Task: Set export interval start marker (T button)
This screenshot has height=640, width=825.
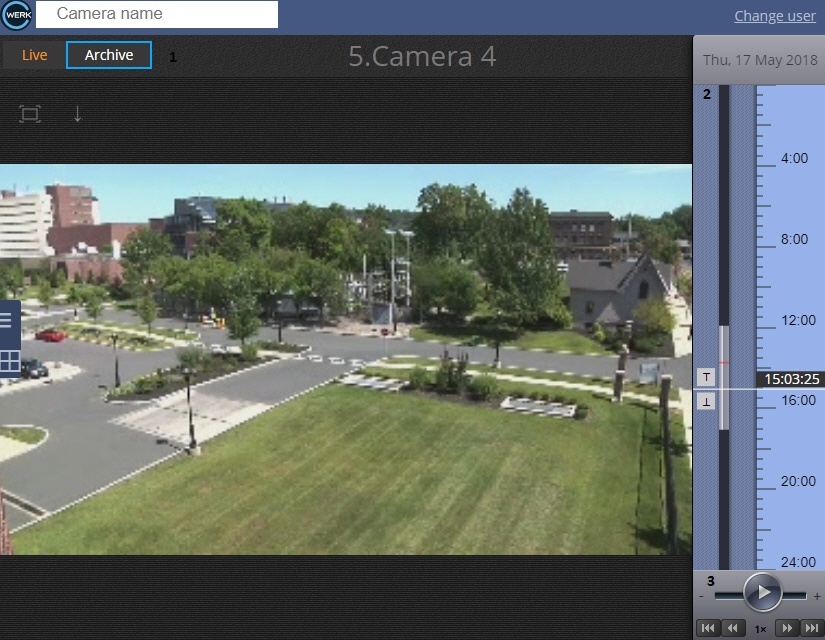Action: pos(706,377)
